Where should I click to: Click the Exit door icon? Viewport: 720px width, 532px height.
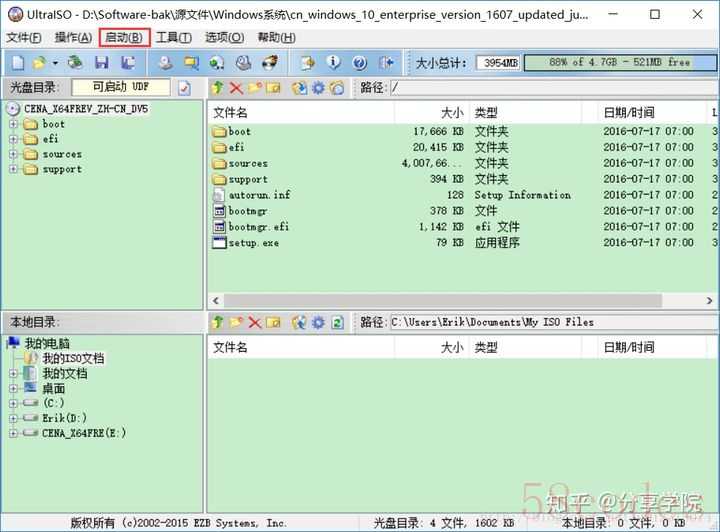[x=386, y=63]
